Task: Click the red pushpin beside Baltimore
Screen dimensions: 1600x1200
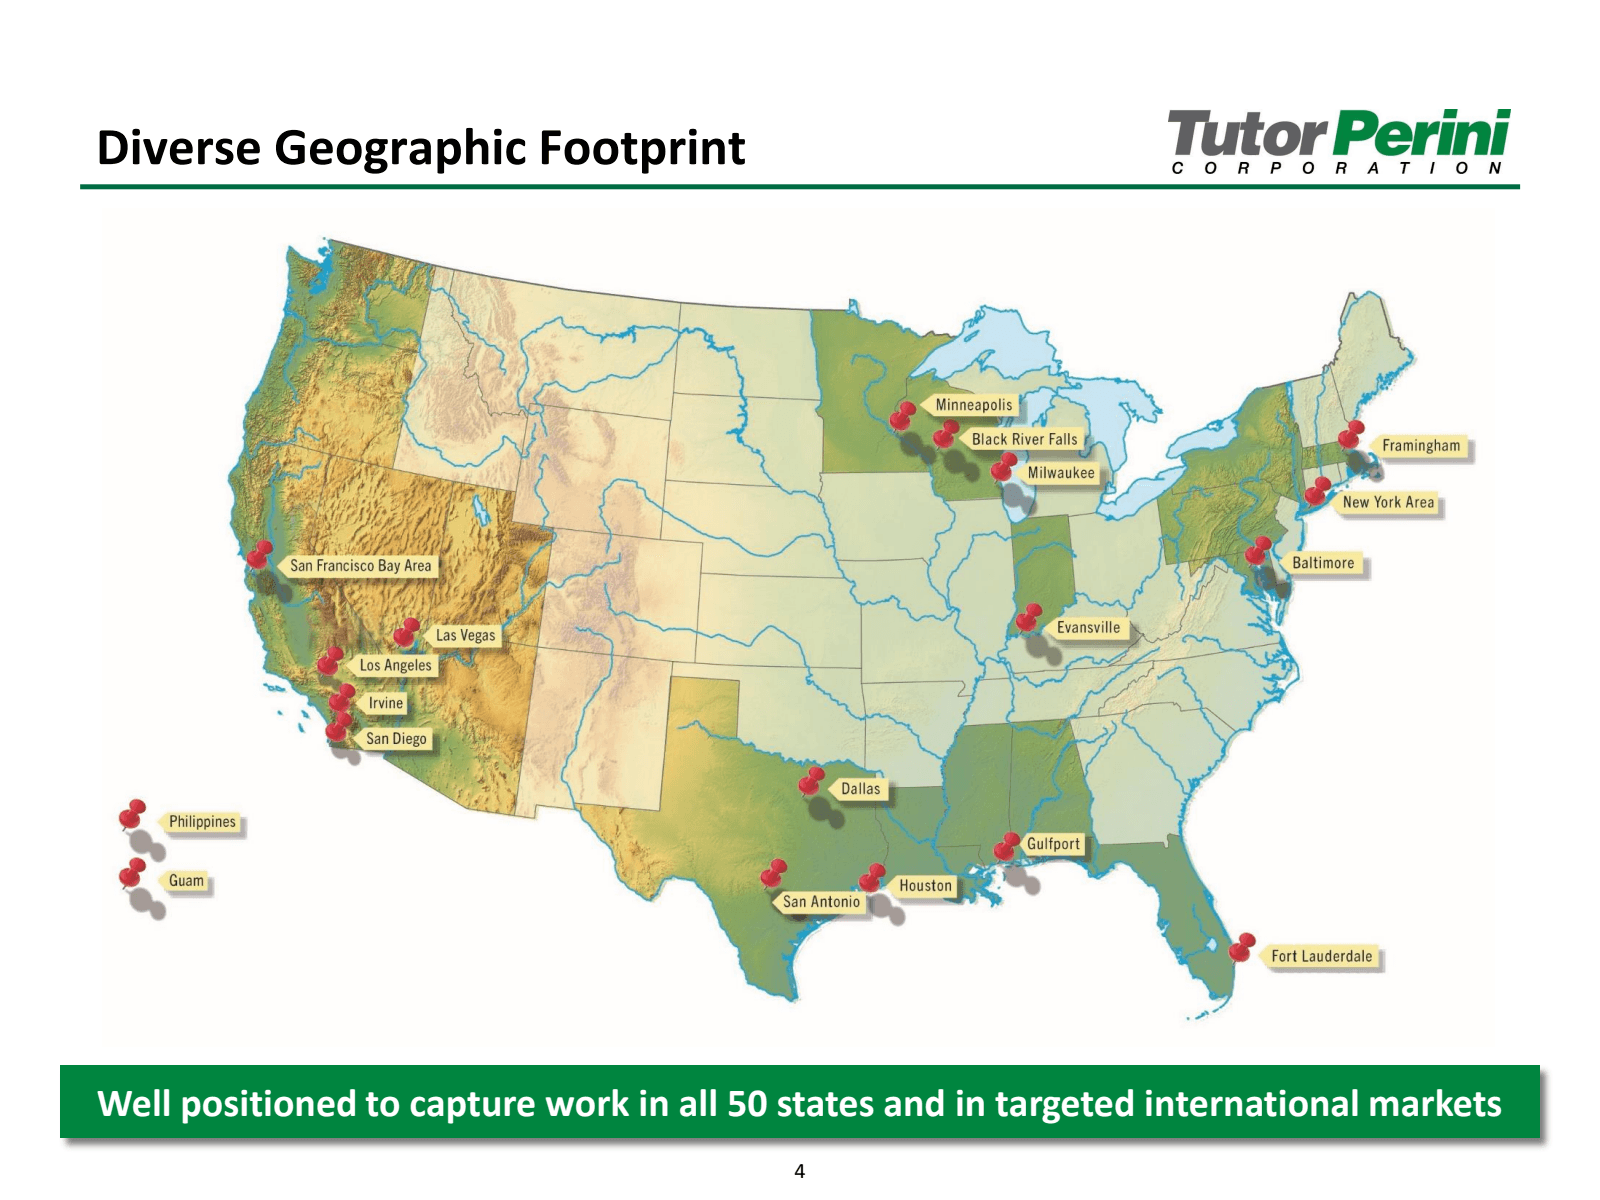Action: pos(1258,551)
